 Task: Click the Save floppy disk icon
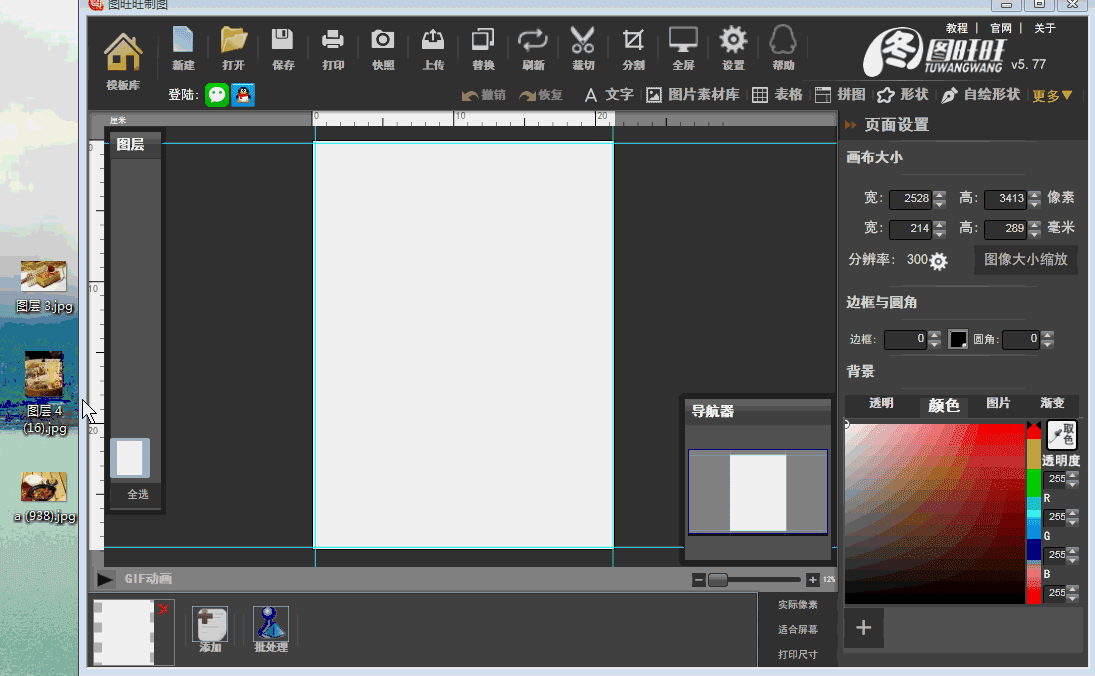tap(283, 42)
